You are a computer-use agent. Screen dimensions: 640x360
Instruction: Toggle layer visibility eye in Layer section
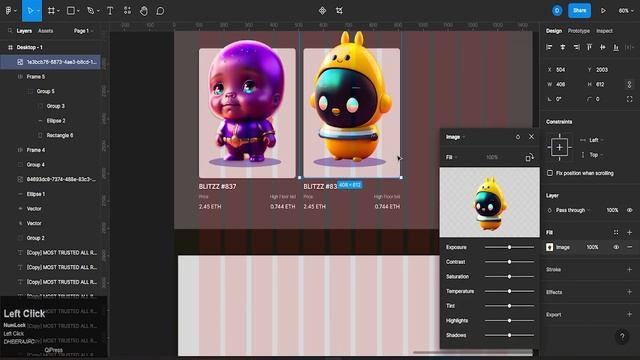click(x=629, y=210)
